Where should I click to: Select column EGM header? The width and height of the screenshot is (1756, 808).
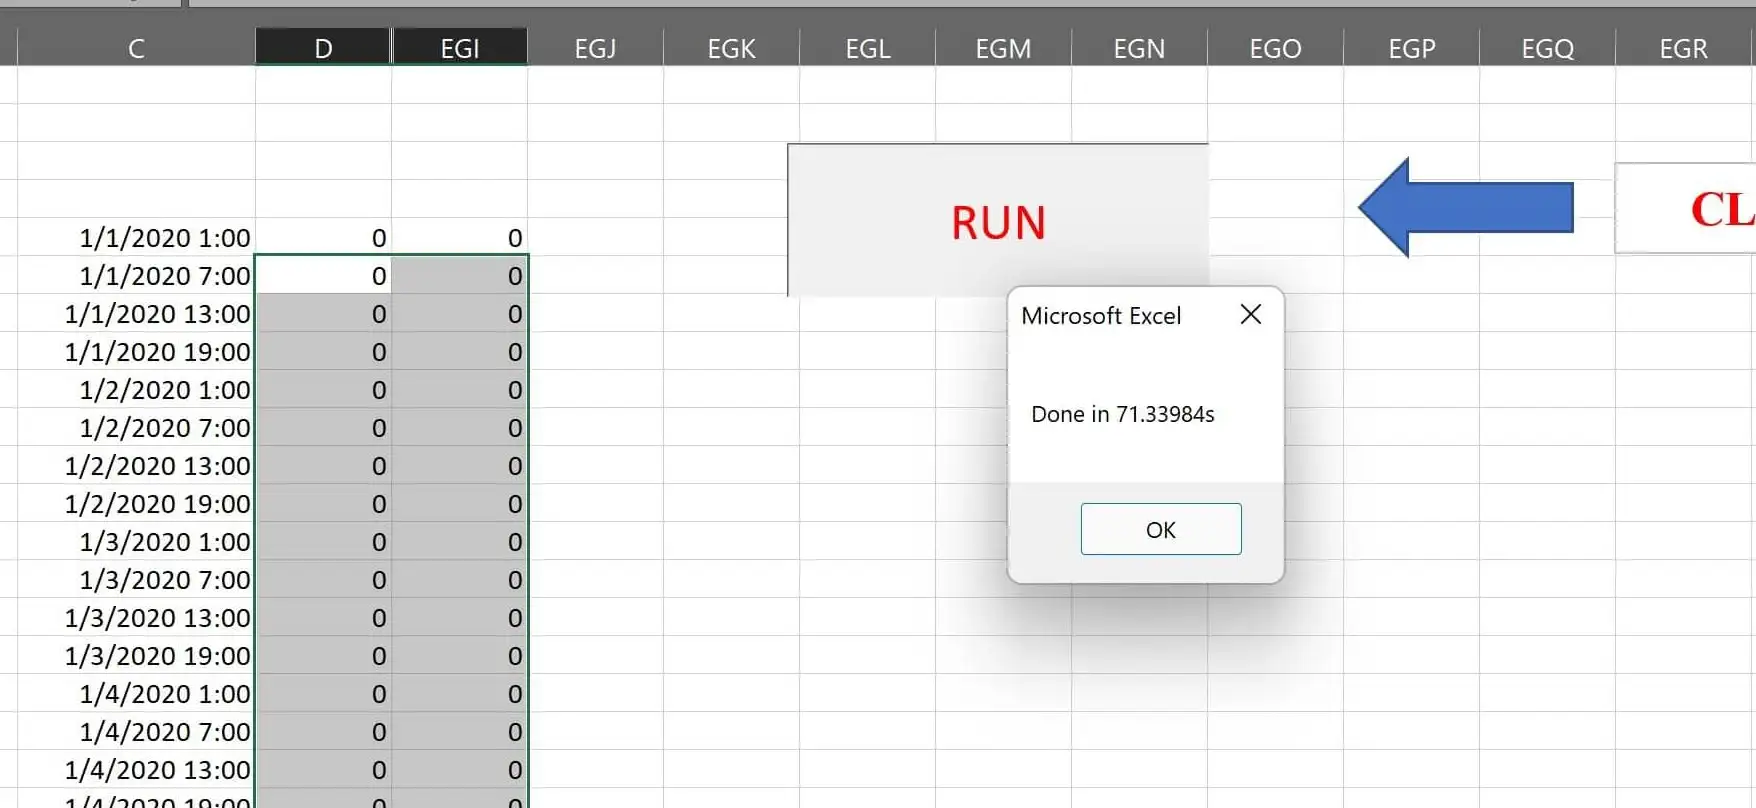(x=1003, y=48)
